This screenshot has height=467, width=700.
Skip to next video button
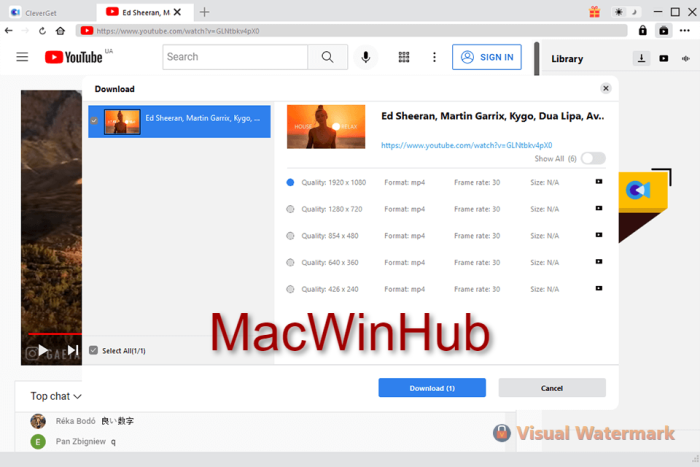(x=73, y=350)
